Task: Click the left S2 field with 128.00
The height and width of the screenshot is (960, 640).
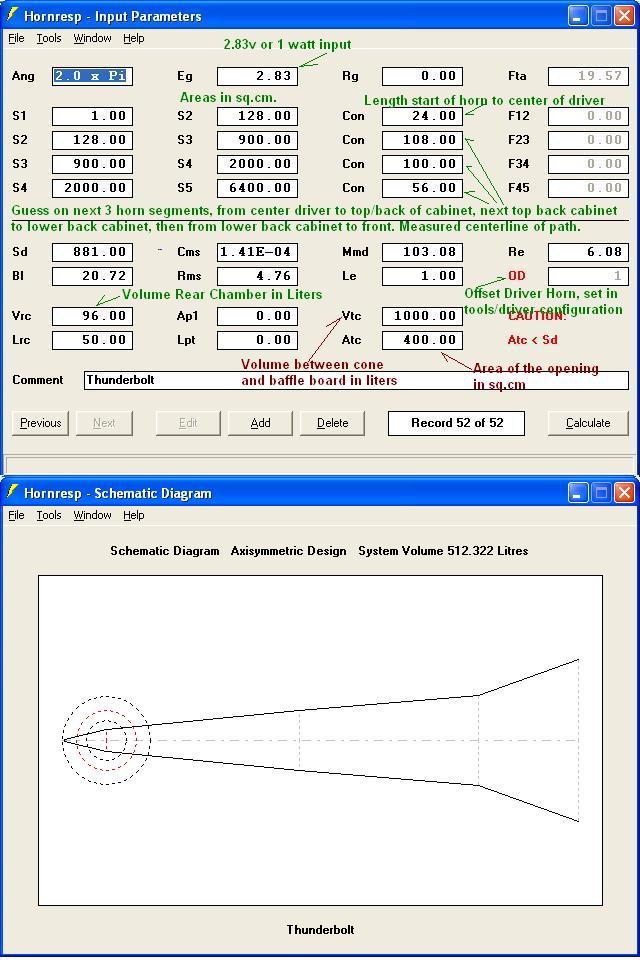Action: pos(92,140)
